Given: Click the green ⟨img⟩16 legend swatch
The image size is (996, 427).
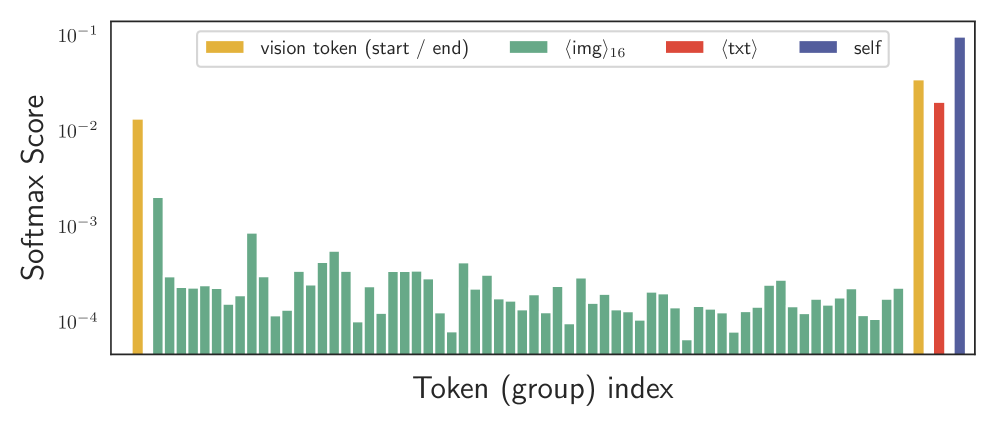Looking at the screenshot, I should 529,48.
